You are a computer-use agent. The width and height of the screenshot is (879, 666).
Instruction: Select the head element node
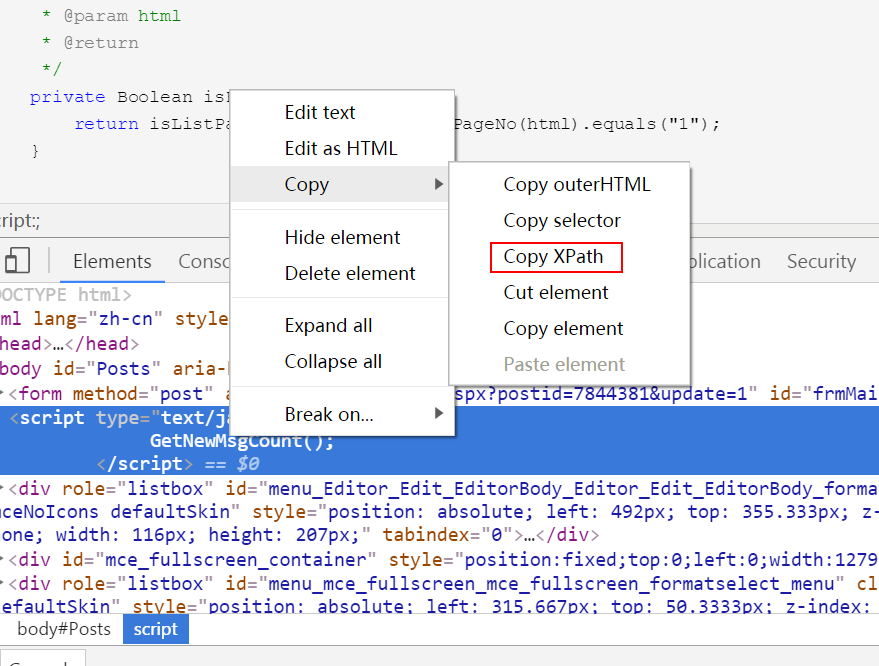(x=68, y=343)
